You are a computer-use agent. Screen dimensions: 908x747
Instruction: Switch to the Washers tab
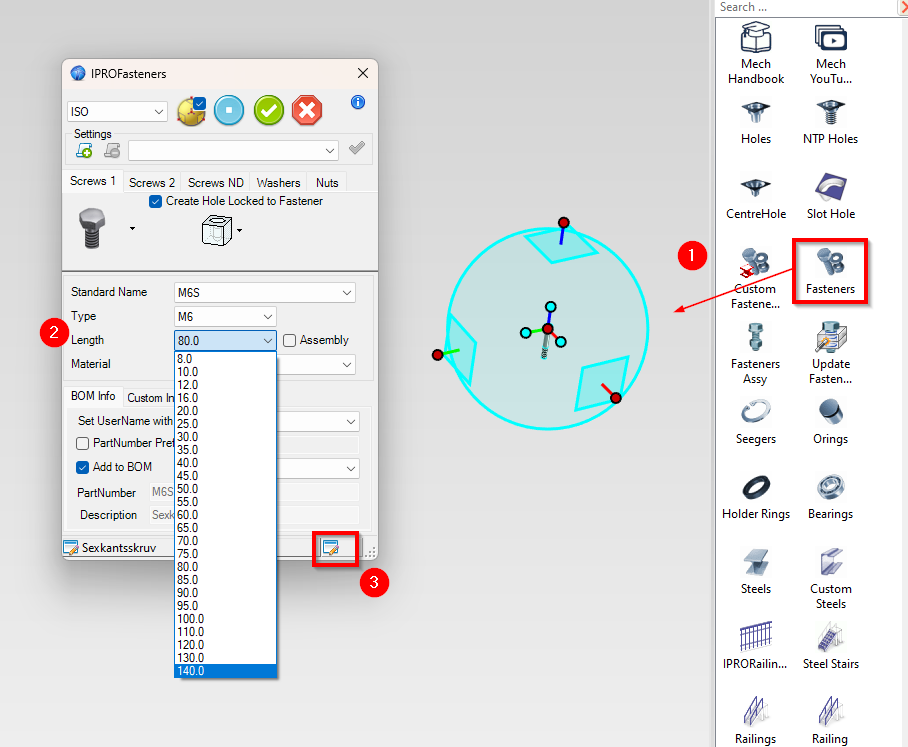point(278,182)
